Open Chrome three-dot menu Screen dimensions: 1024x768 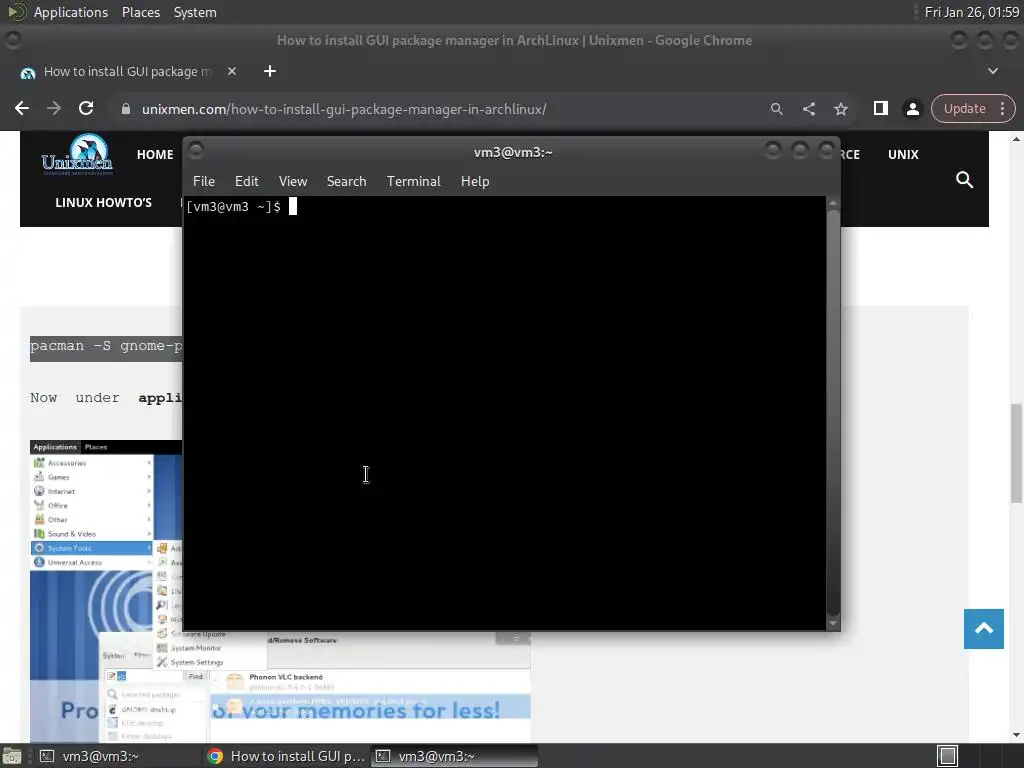pos(1002,108)
